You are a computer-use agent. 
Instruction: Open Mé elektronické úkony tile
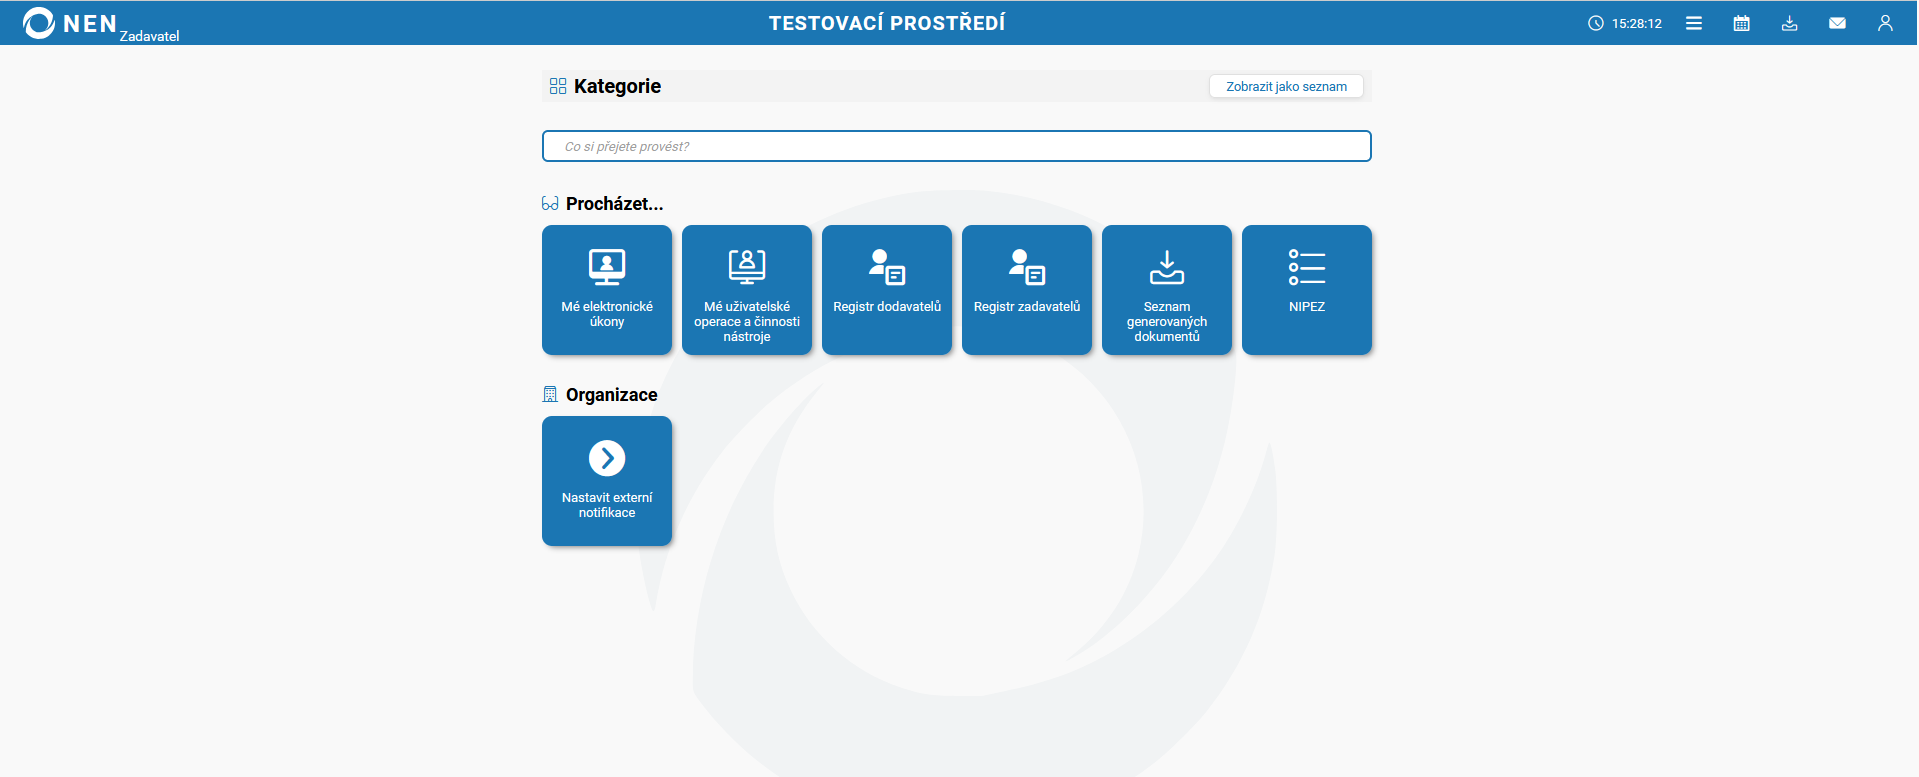(607, 290)
